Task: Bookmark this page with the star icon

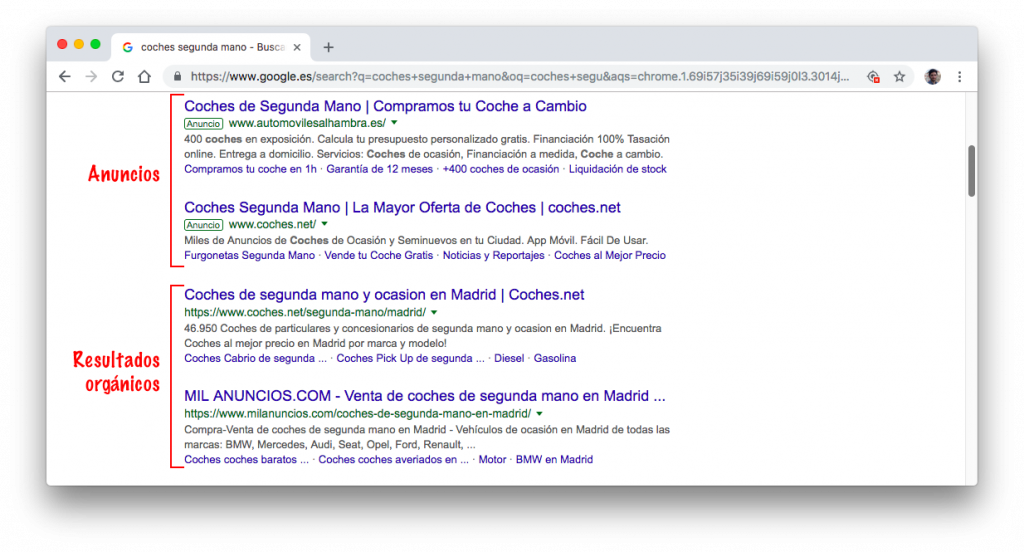Action: coord(900,76)
